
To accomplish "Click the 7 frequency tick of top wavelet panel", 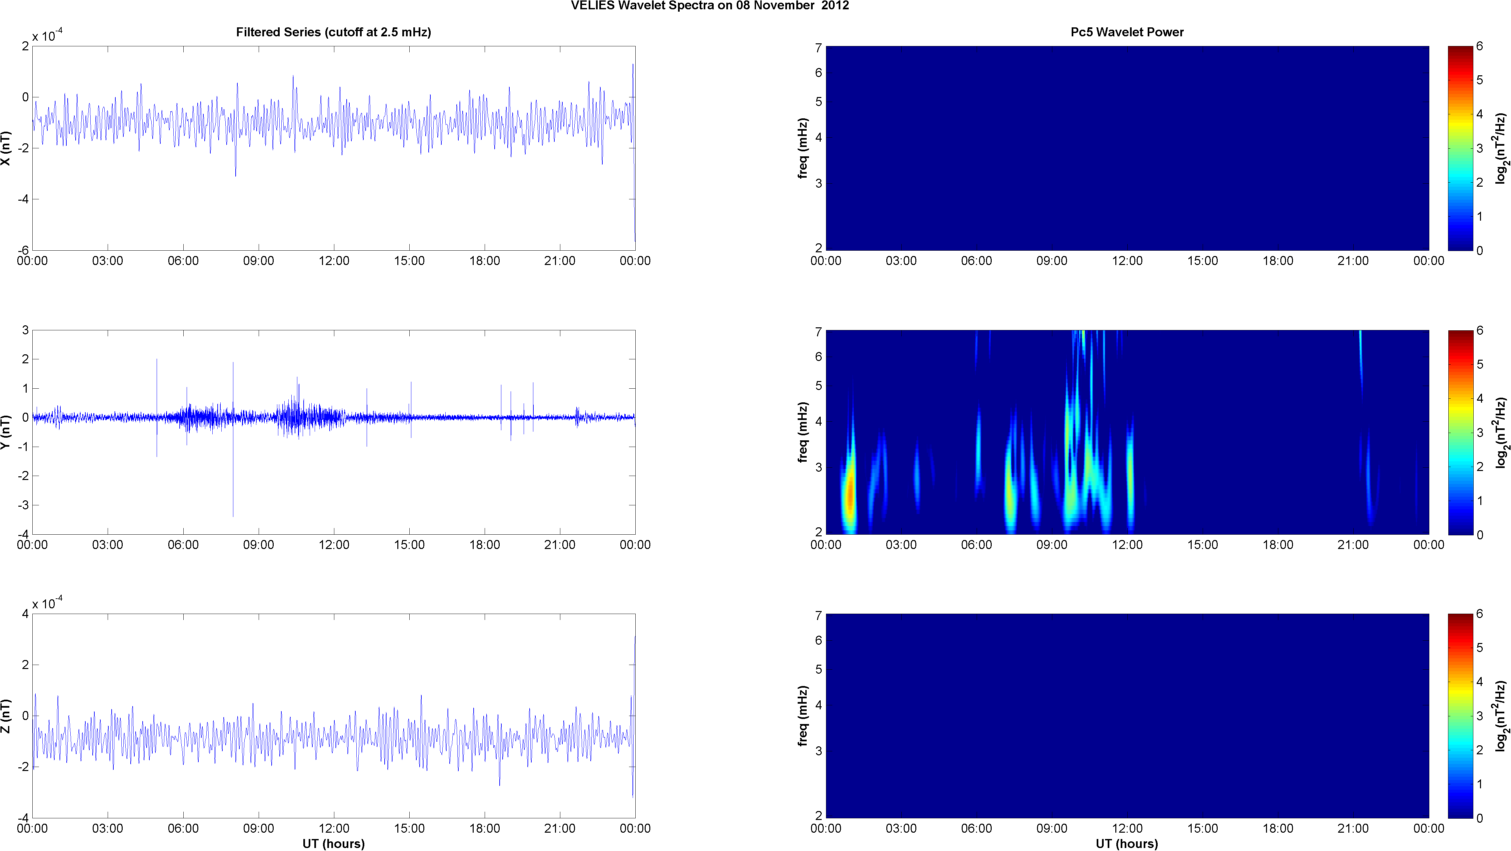I will 818,47.
